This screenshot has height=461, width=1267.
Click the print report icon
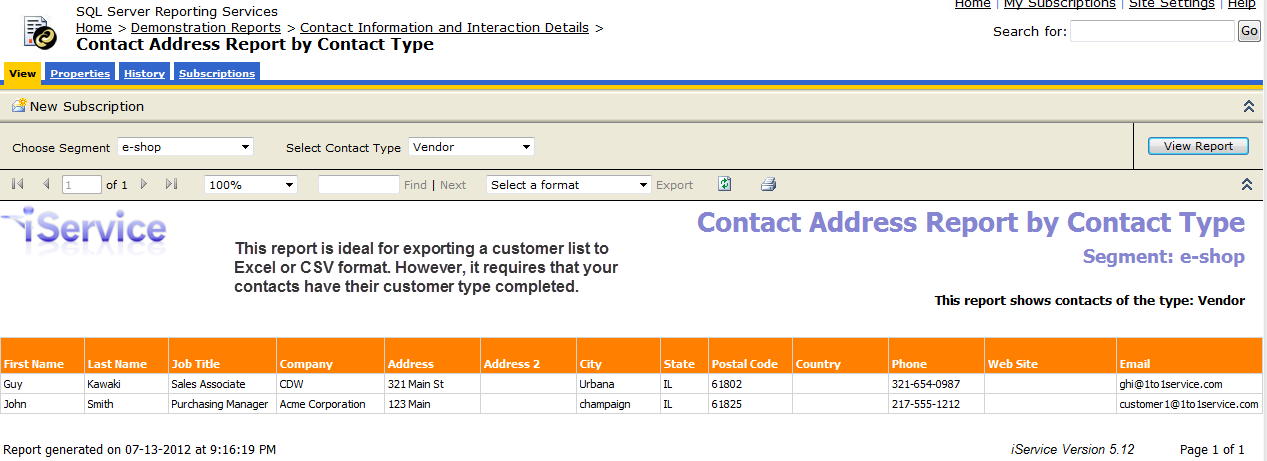click(x=768, y=184)
